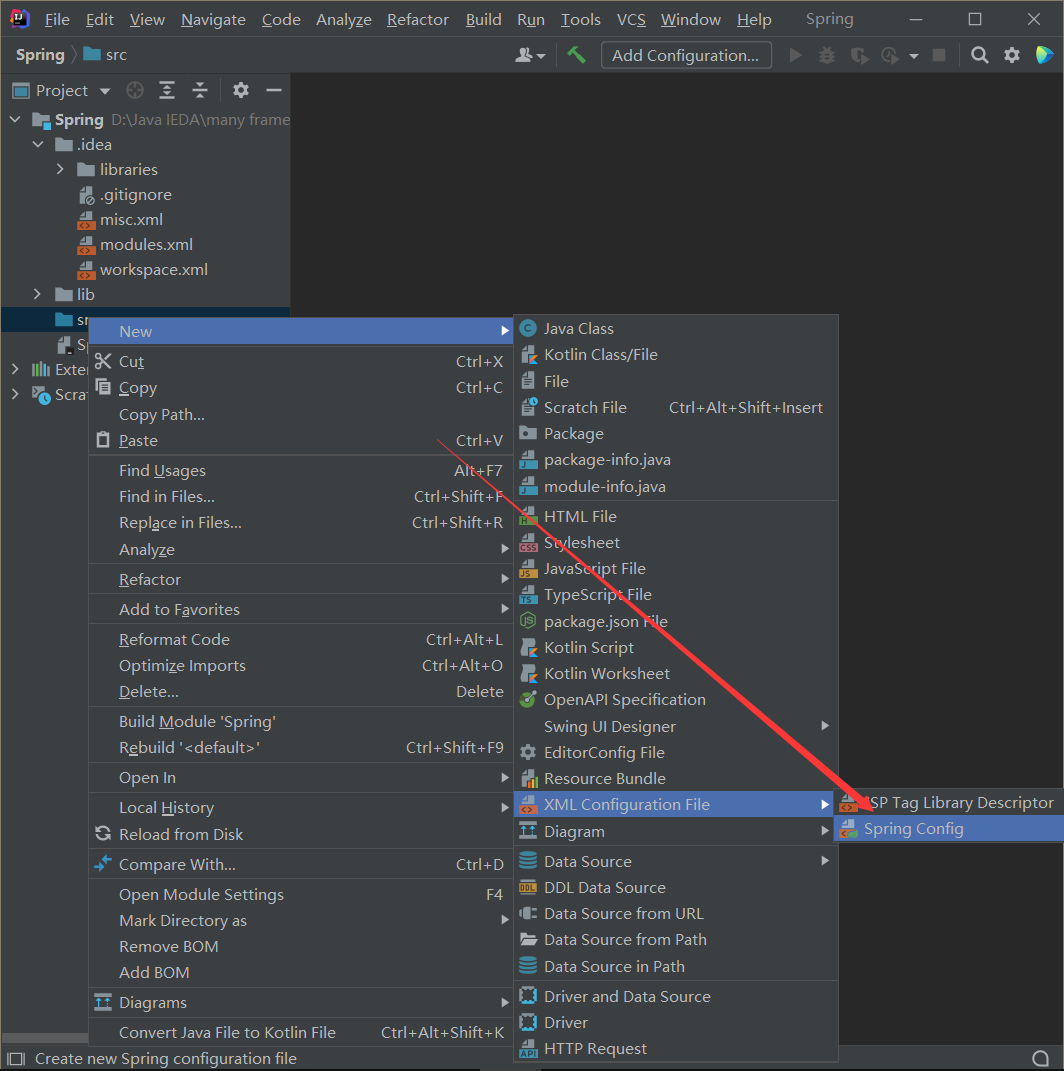
Task: Open Project panel options gear
Action: (240, 90)
